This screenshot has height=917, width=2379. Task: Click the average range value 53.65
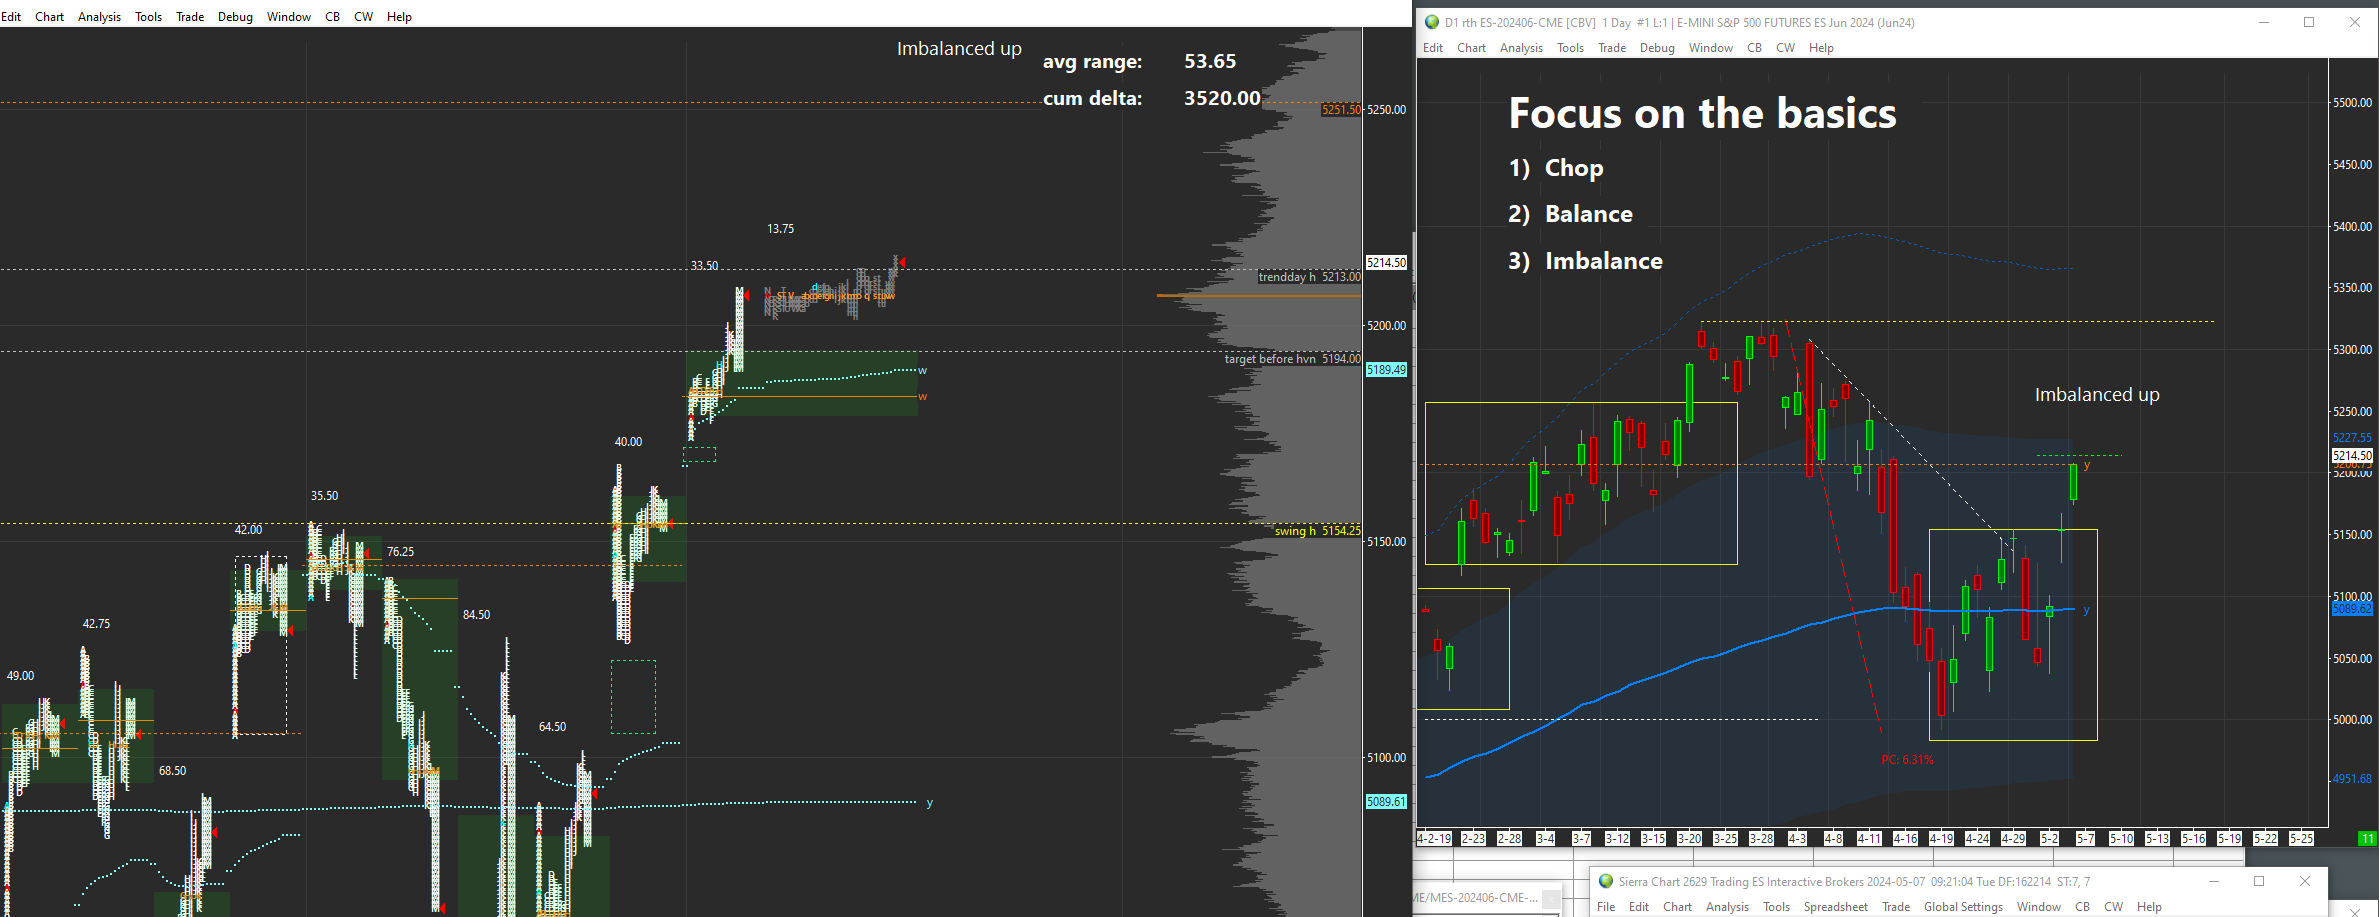[1210, 61]
